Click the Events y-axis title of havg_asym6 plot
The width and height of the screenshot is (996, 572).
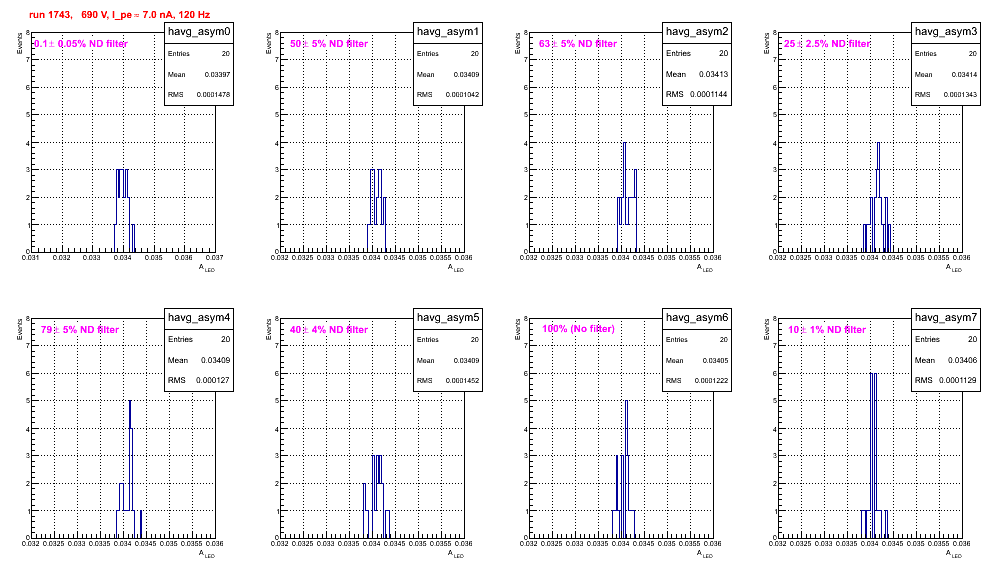tap(518, 329)
